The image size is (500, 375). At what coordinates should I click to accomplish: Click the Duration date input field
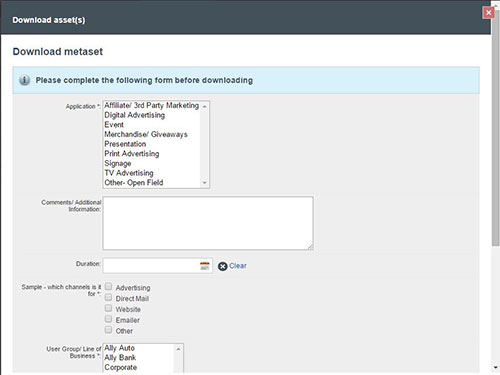(x=157, y=266)
